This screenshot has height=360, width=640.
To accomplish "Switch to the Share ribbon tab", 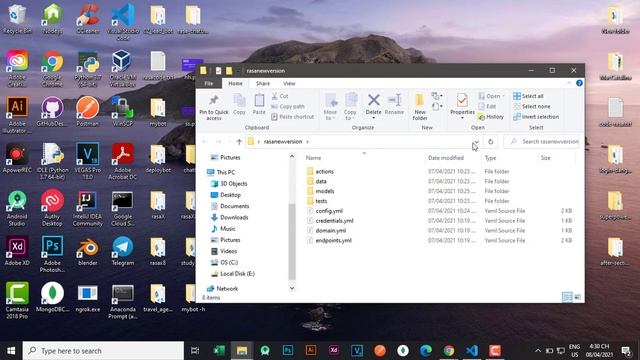I will (263, 83).
